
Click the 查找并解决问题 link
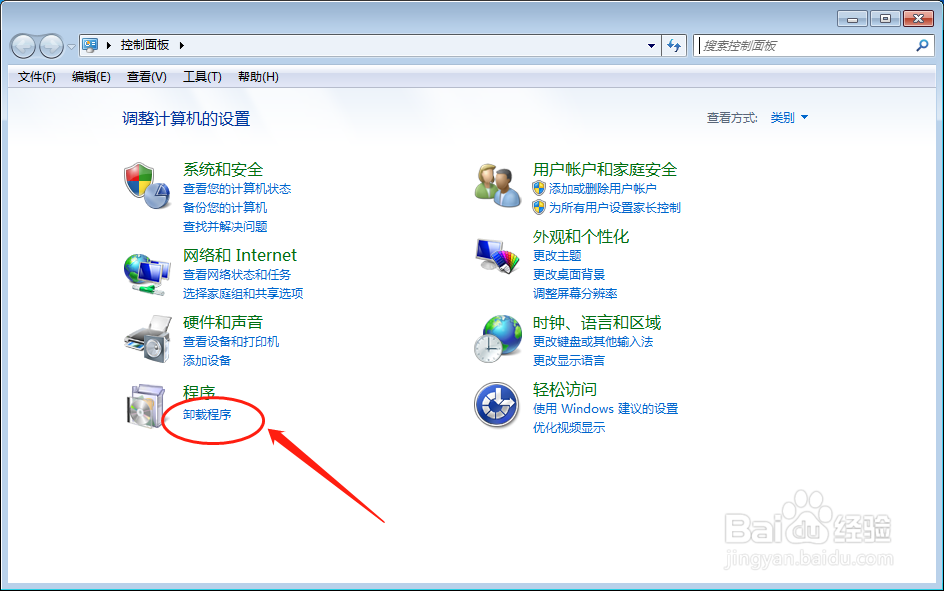pyautogui.click(x=225, y=226)
